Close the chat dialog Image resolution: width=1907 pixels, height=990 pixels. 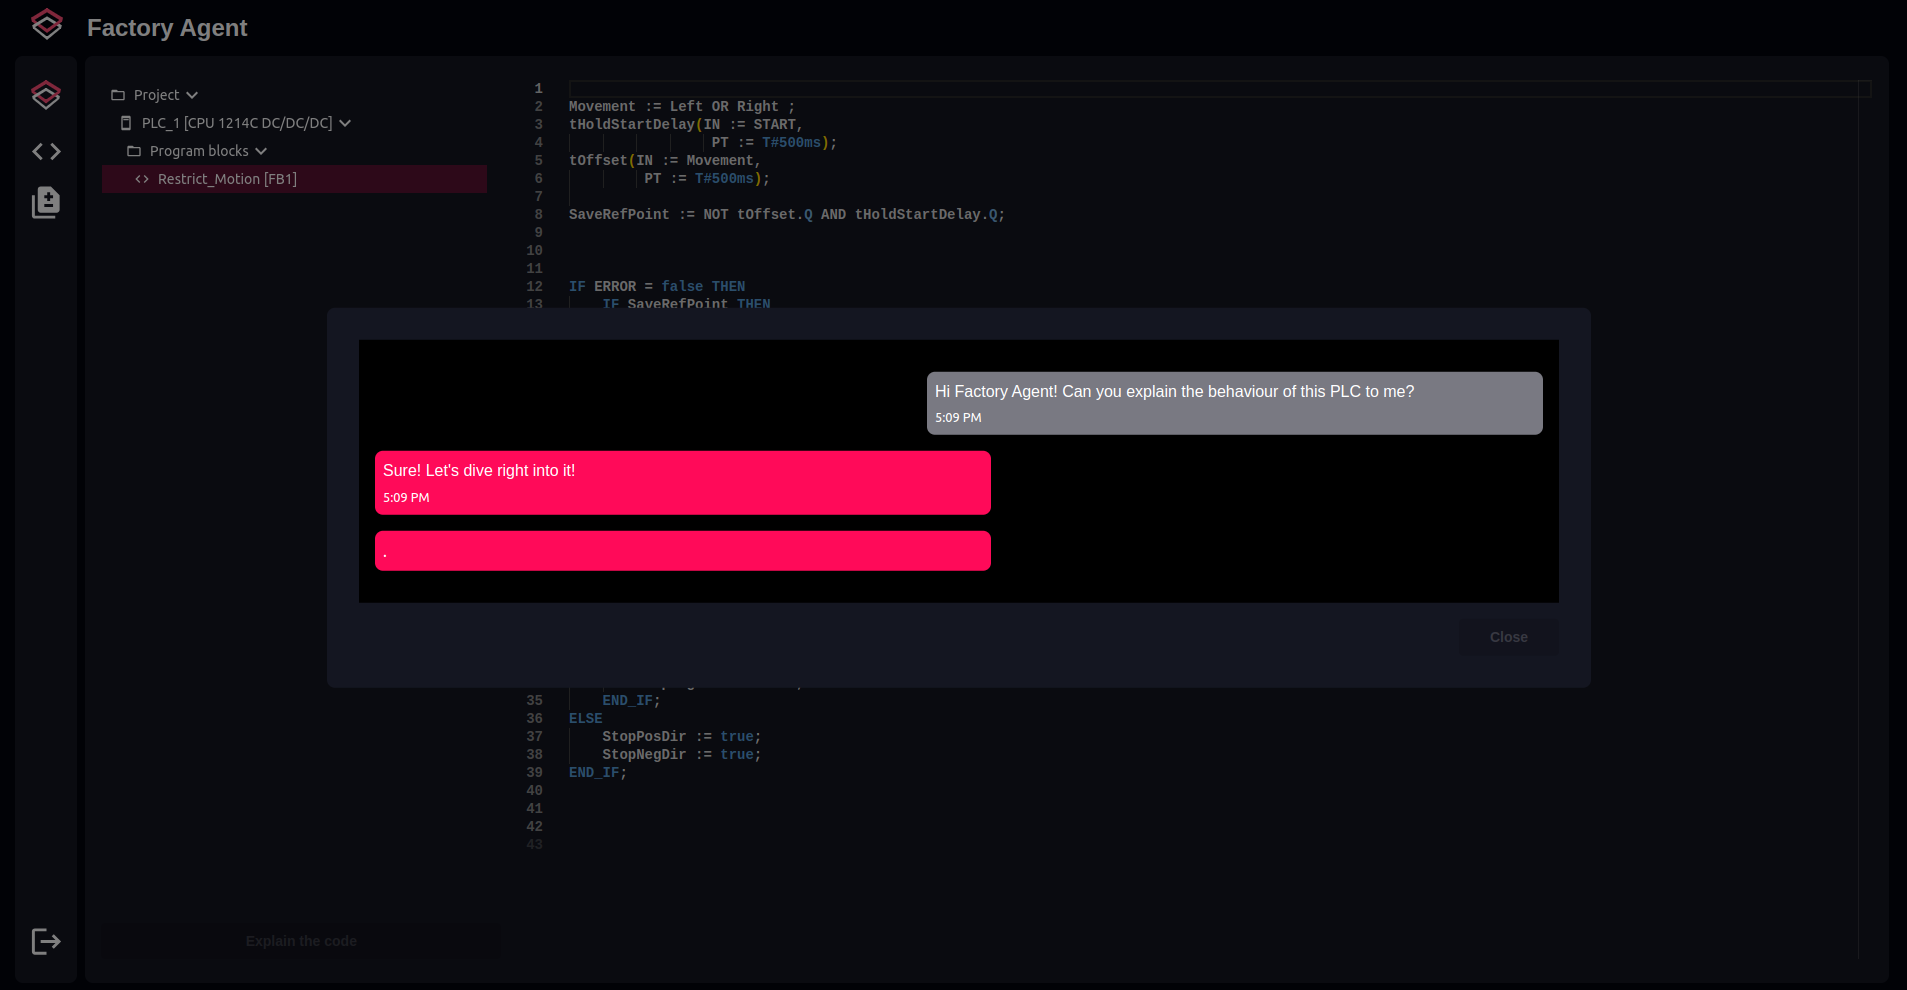[1508, 637]
